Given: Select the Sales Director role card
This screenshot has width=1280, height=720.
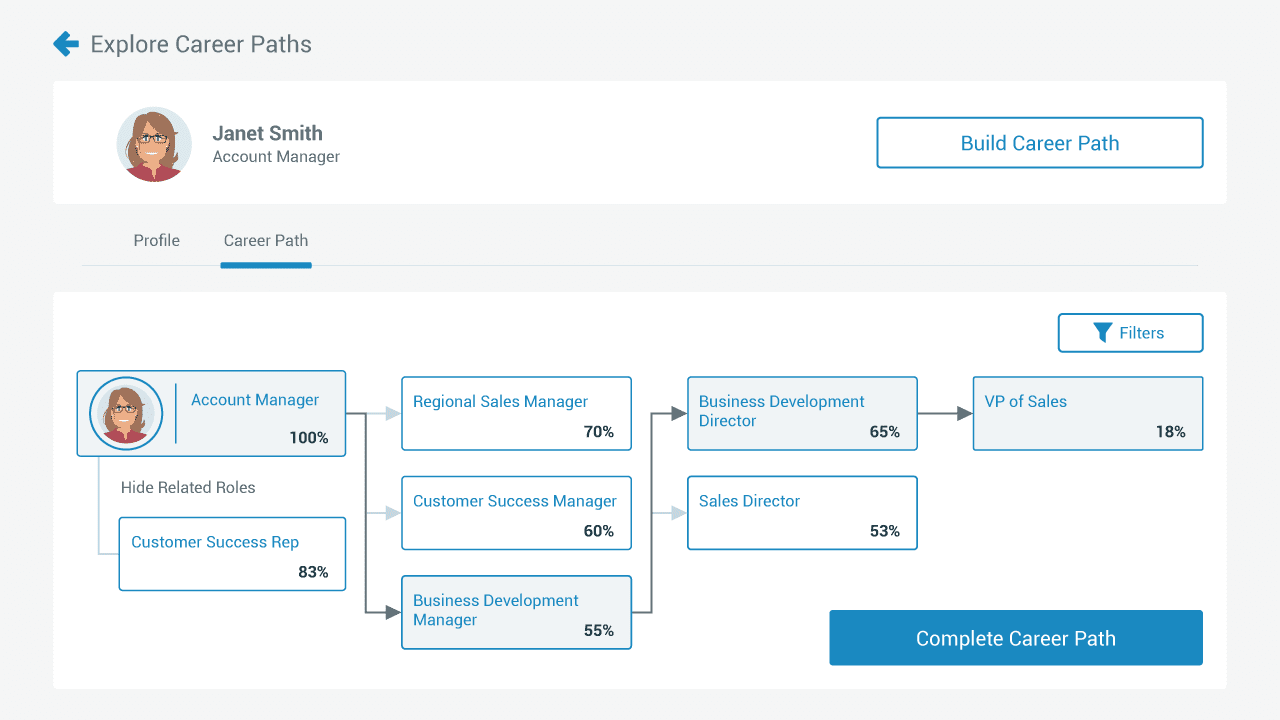Looking at the screenshot, I should click(x=802, y=513).
